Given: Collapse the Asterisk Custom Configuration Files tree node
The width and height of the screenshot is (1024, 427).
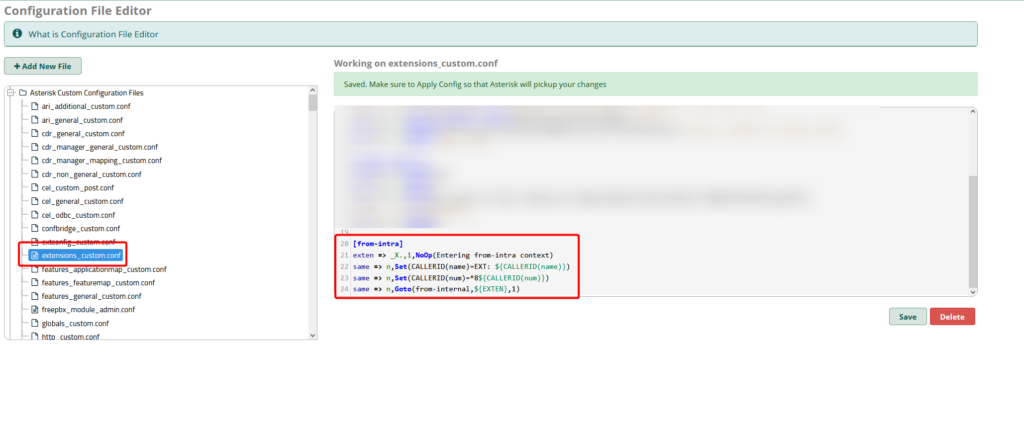Looking at the screenshot, I should point(10,93).
